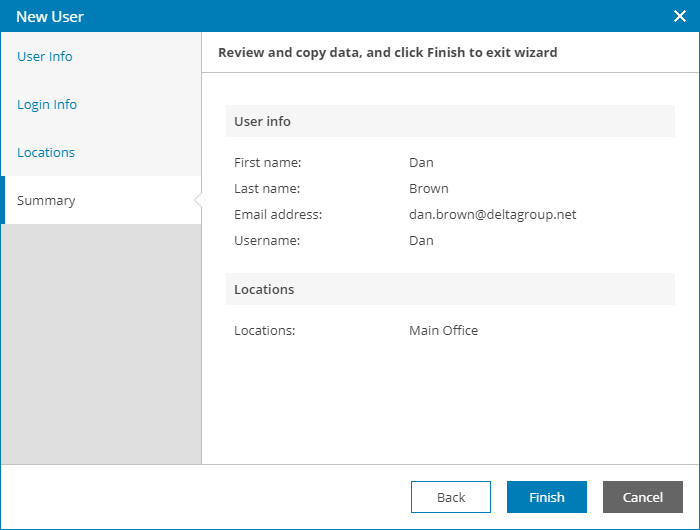Click the email dan.brown@deltagroup.net value

pyautogui.click(x=492, y=215)
